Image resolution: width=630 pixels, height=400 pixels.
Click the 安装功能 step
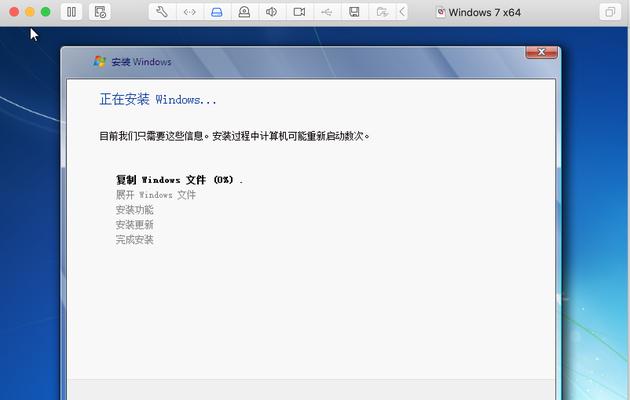(135, 210)
